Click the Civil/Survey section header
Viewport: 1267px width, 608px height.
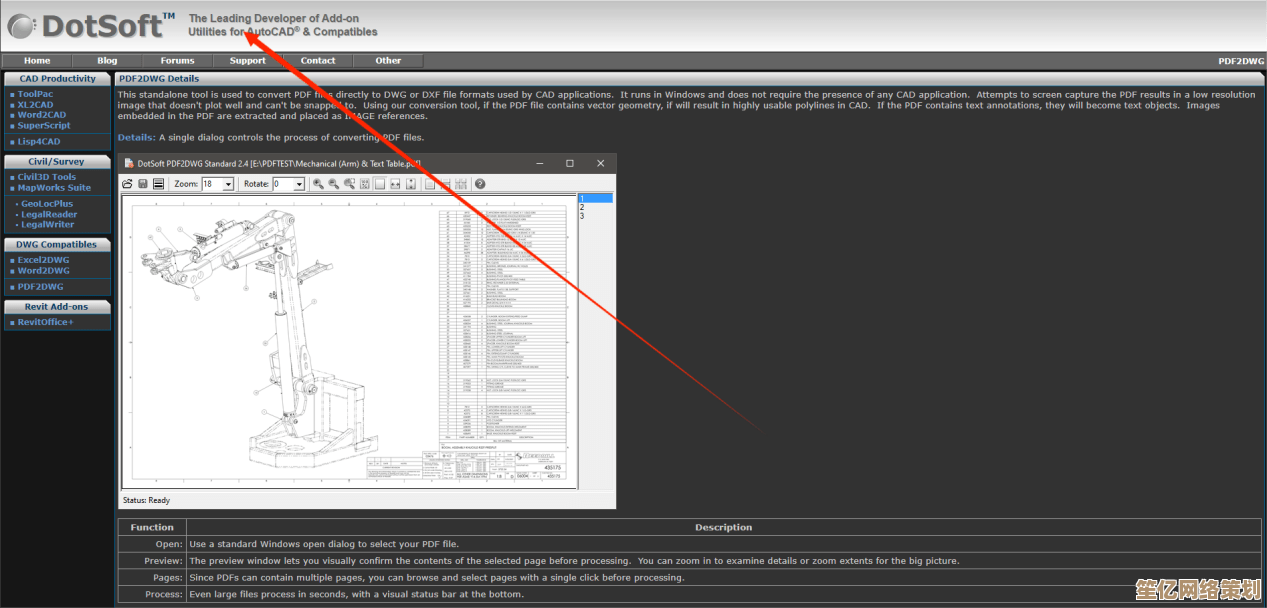tap(57, 162)
